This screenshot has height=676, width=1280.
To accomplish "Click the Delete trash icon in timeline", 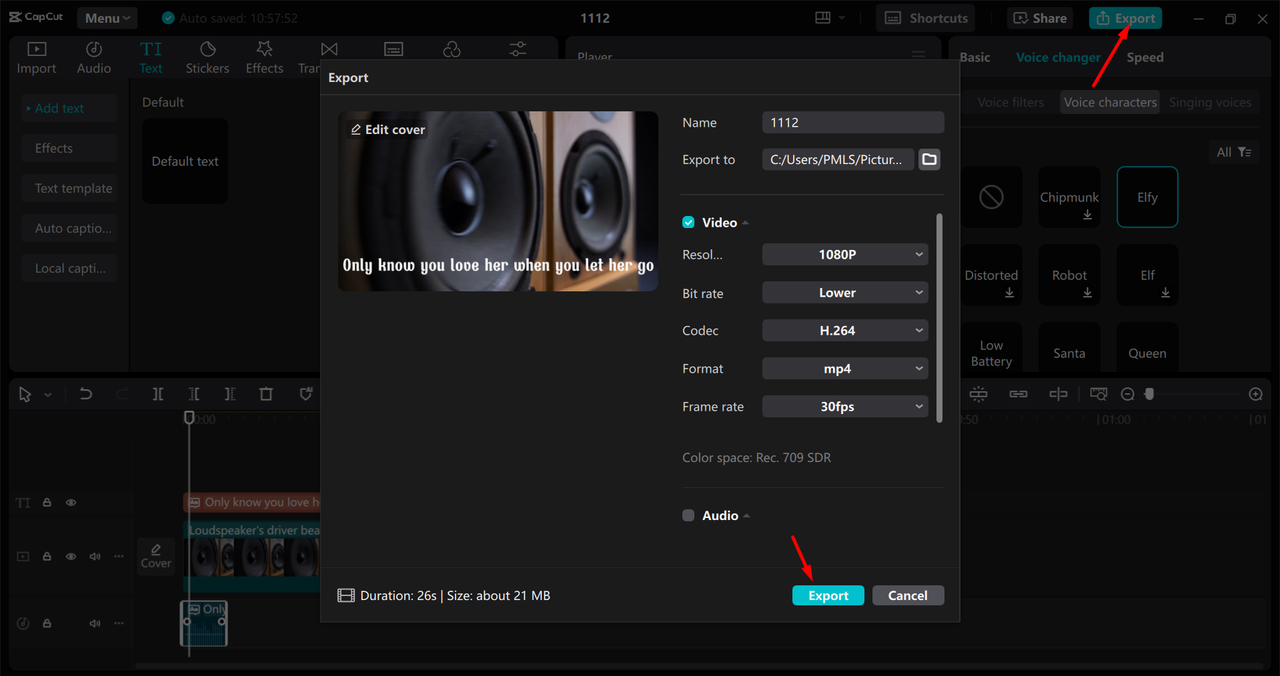I will [x=266, y=394].
